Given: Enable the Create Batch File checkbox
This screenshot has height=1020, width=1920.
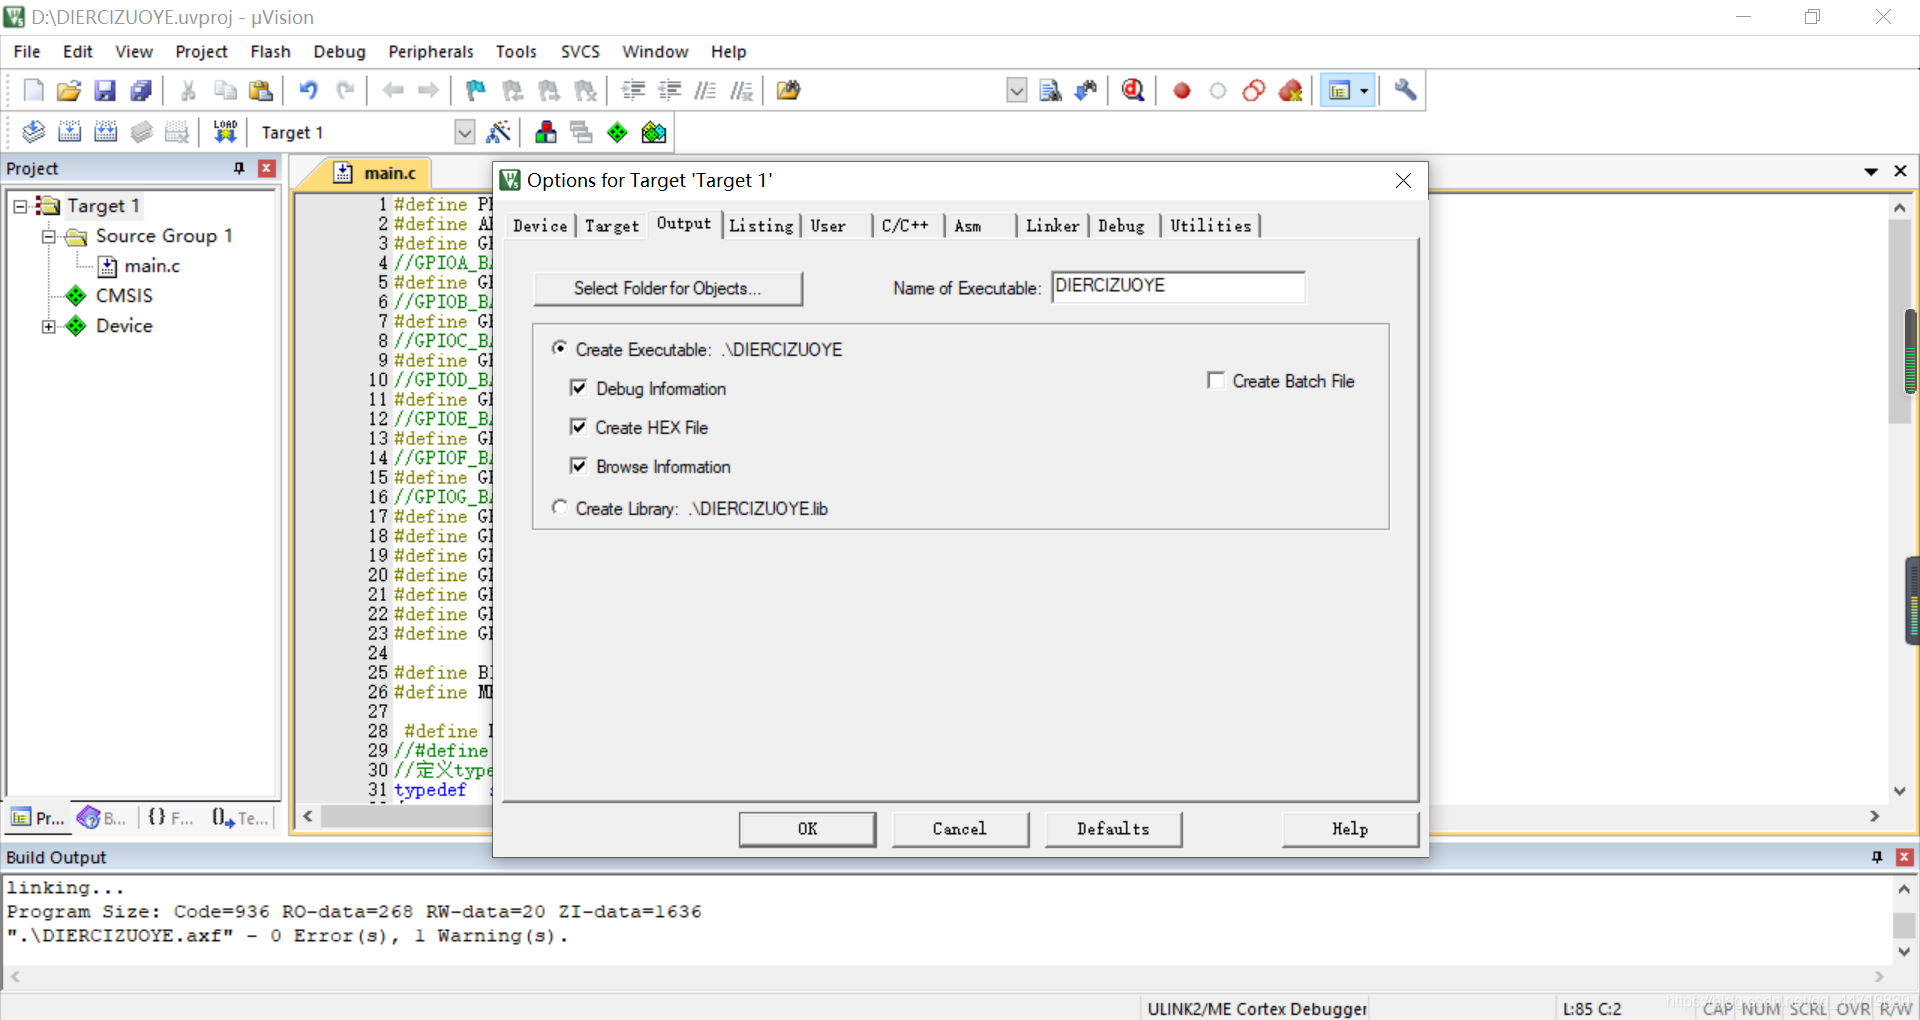Looking at the screenshot, I should tap(1216, 381).
